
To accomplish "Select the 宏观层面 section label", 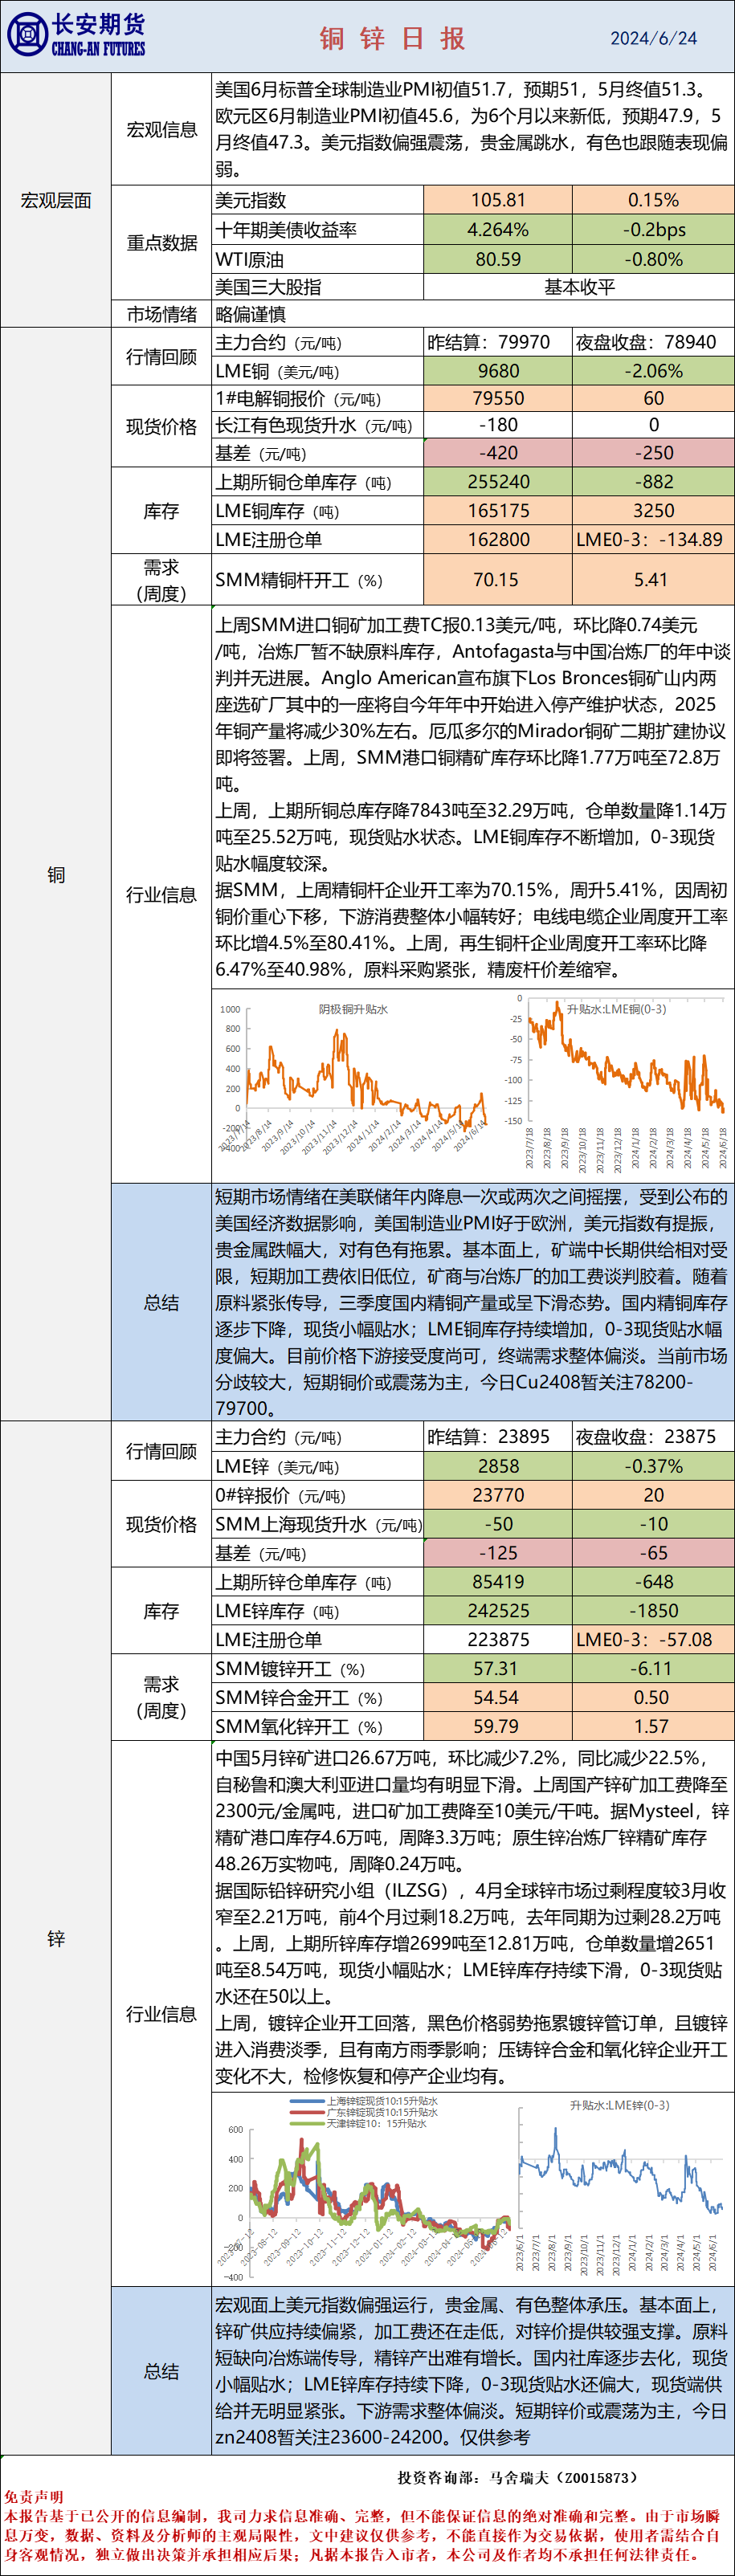I will (x=56, y=201).
